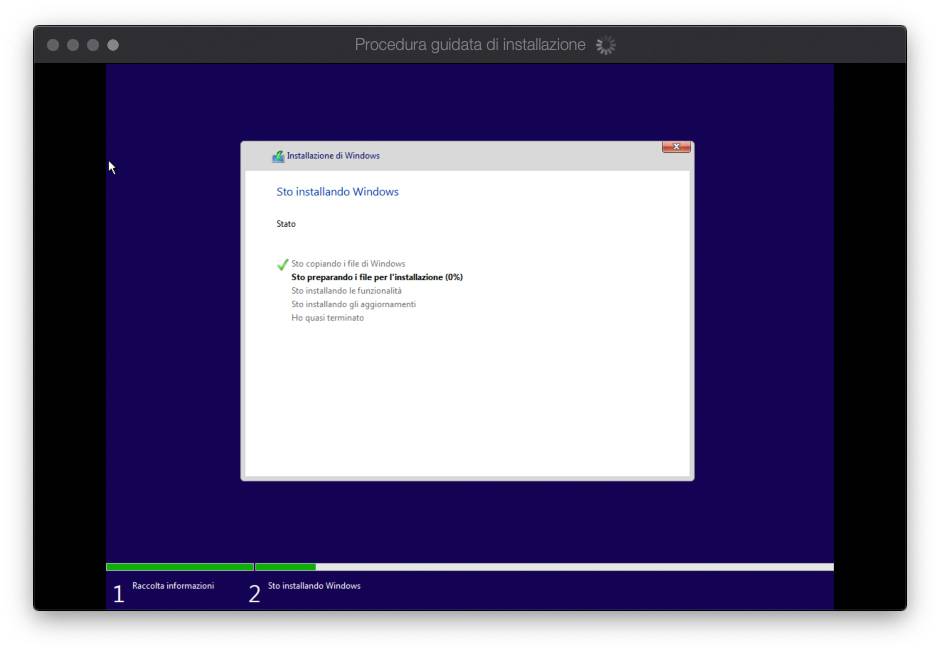Click the 'Procedura guidata di installazione' window title
Viewport: 940px width, 652px height.
tap(470, 44)
